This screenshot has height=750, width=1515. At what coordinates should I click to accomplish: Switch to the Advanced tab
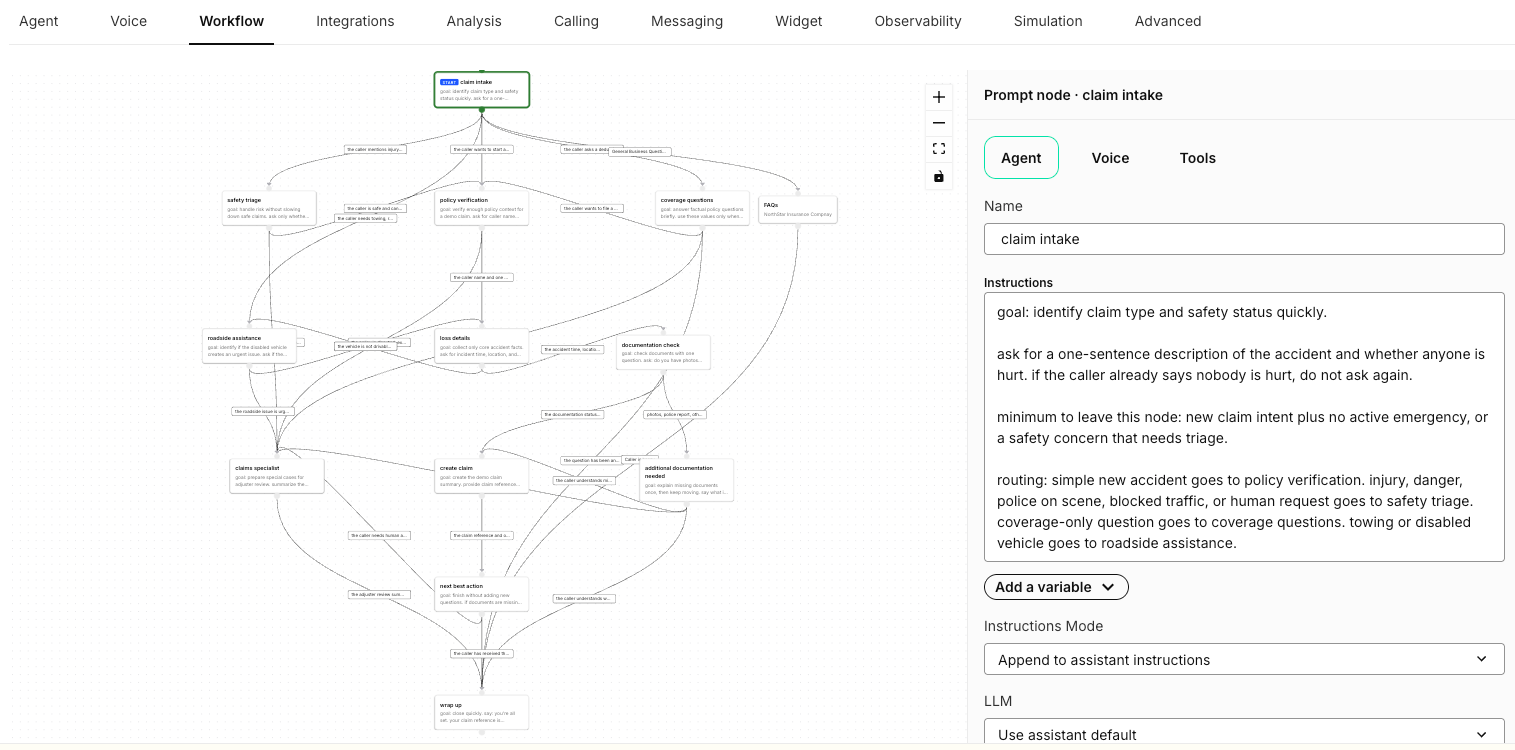tap(1168, 21)
